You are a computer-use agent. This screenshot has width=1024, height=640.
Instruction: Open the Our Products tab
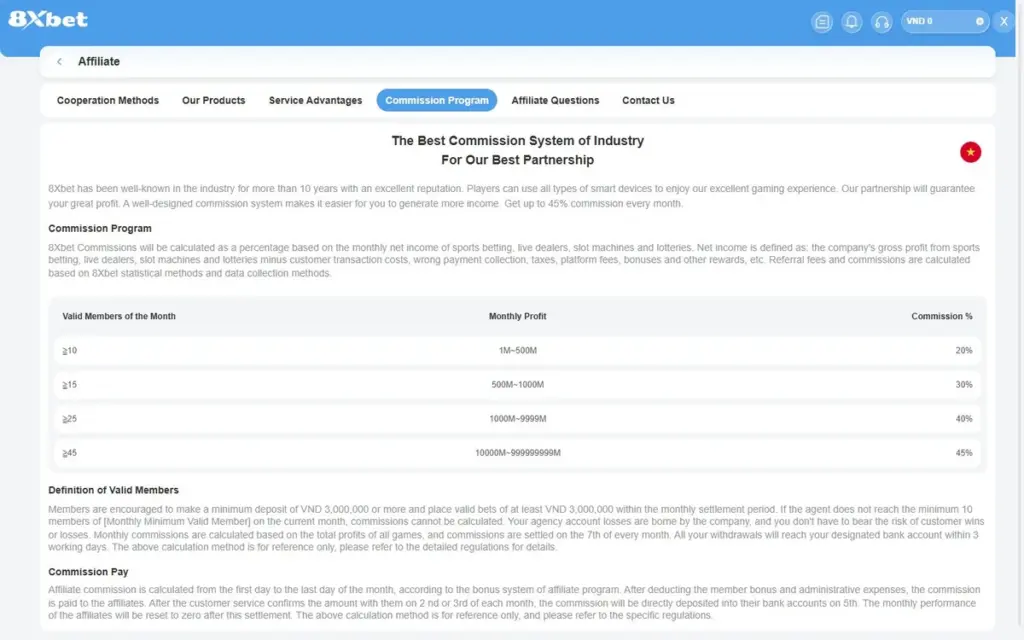point(214,101)
